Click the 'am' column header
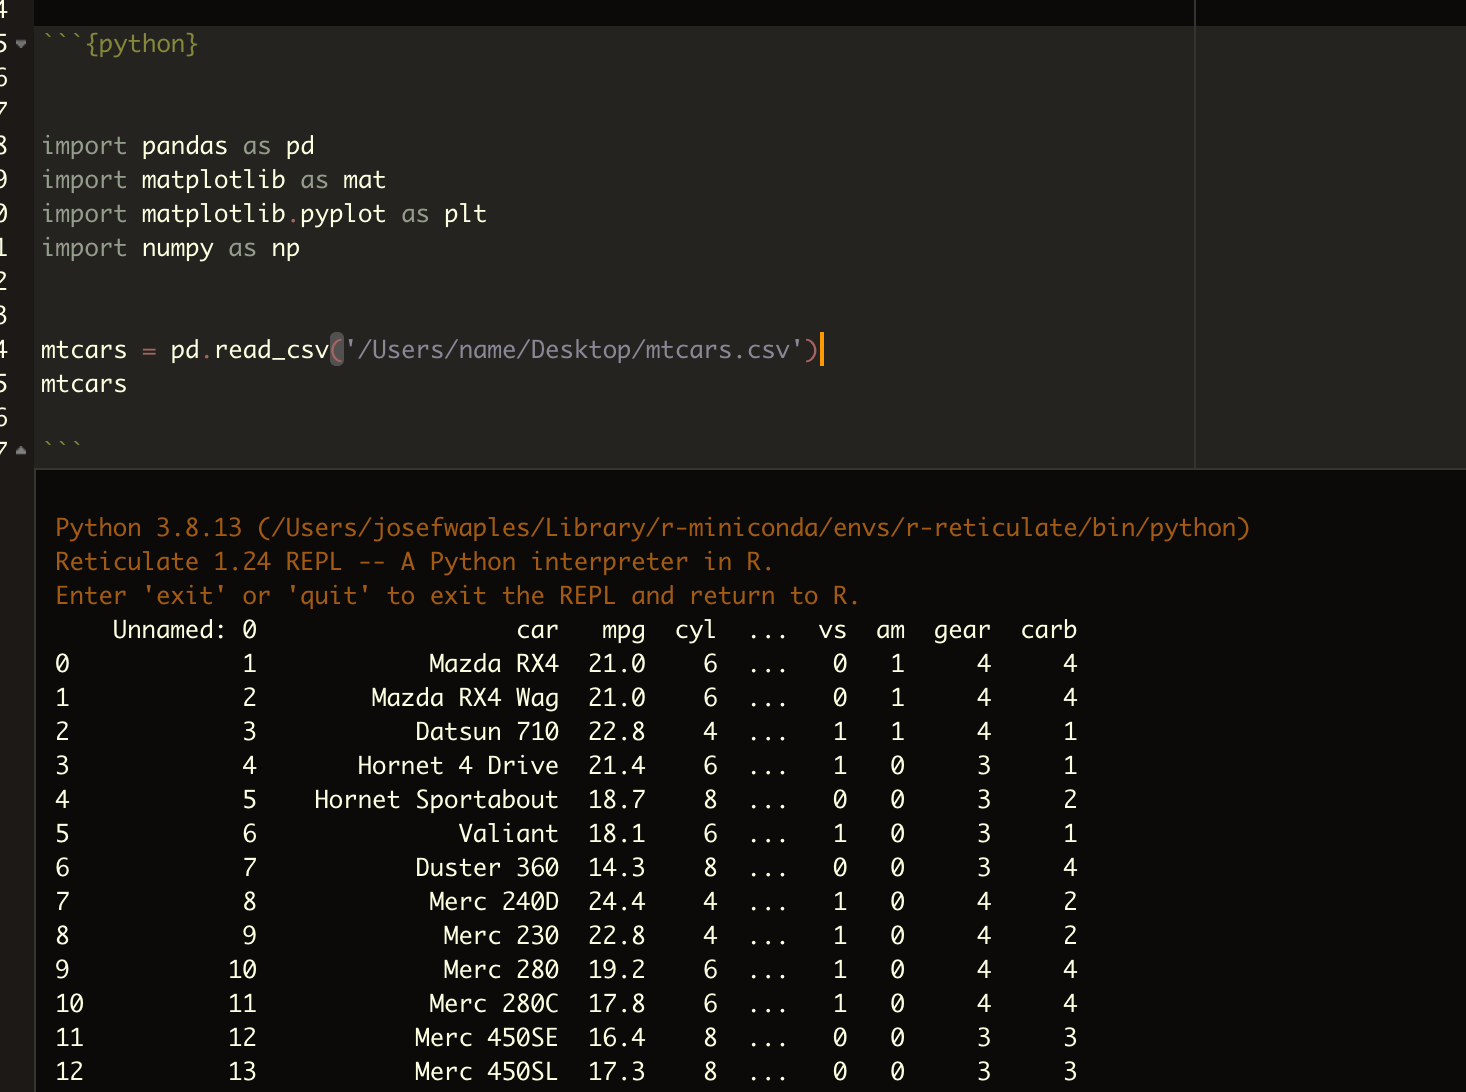The image size is (1466, 1092). click(891, 631)
